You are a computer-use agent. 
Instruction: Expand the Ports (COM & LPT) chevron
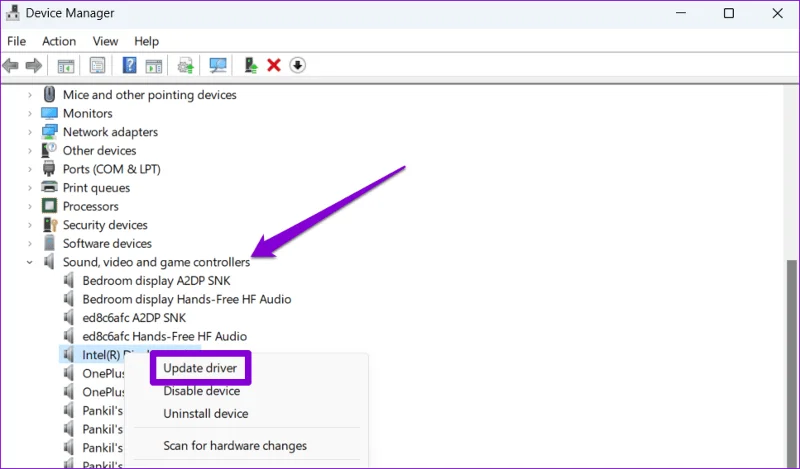[x=30, y=169]
